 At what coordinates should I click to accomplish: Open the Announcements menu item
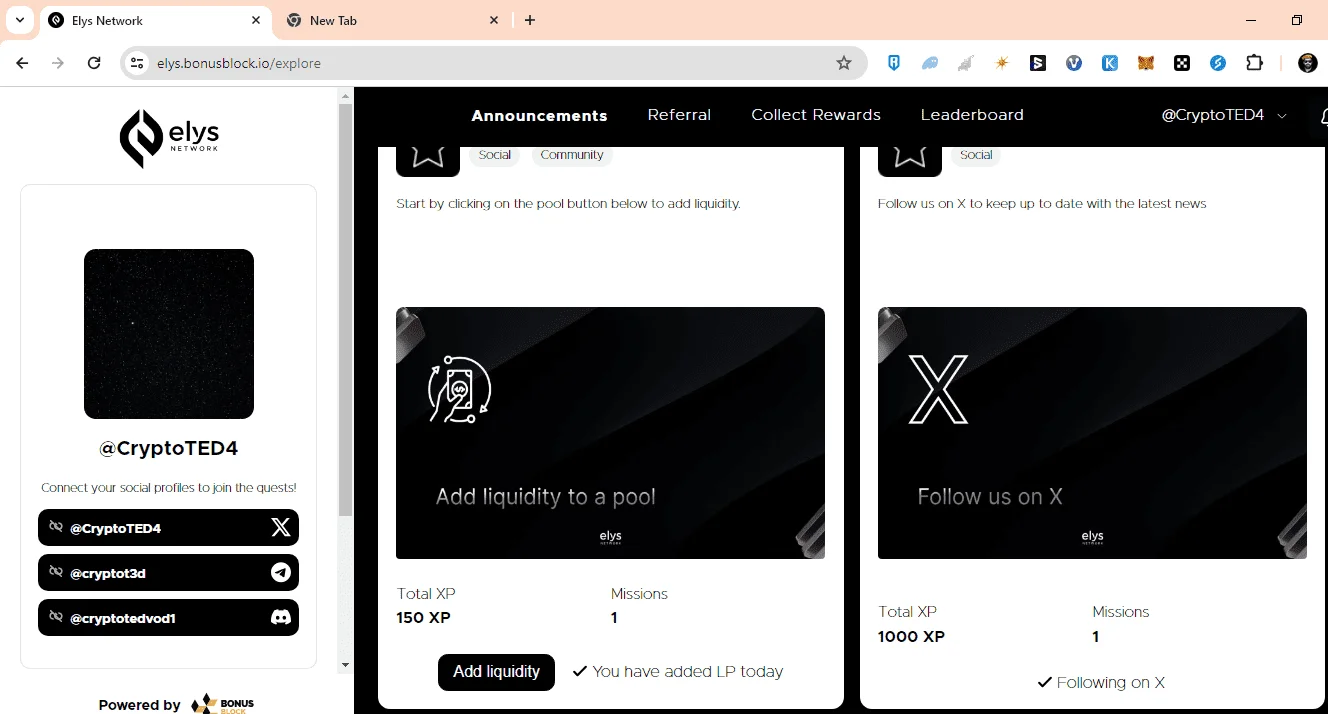539,115
